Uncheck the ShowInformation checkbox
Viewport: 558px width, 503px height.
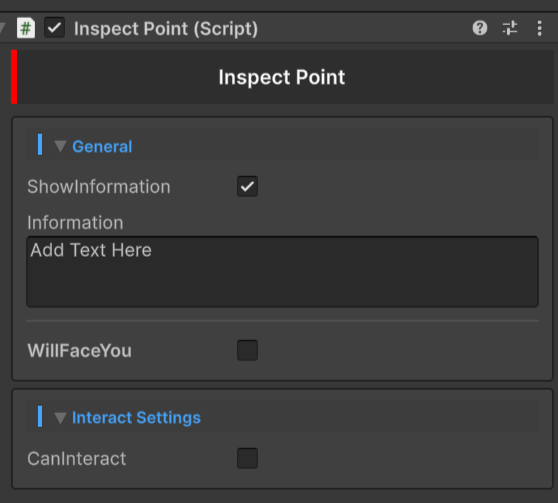(247, 186)
